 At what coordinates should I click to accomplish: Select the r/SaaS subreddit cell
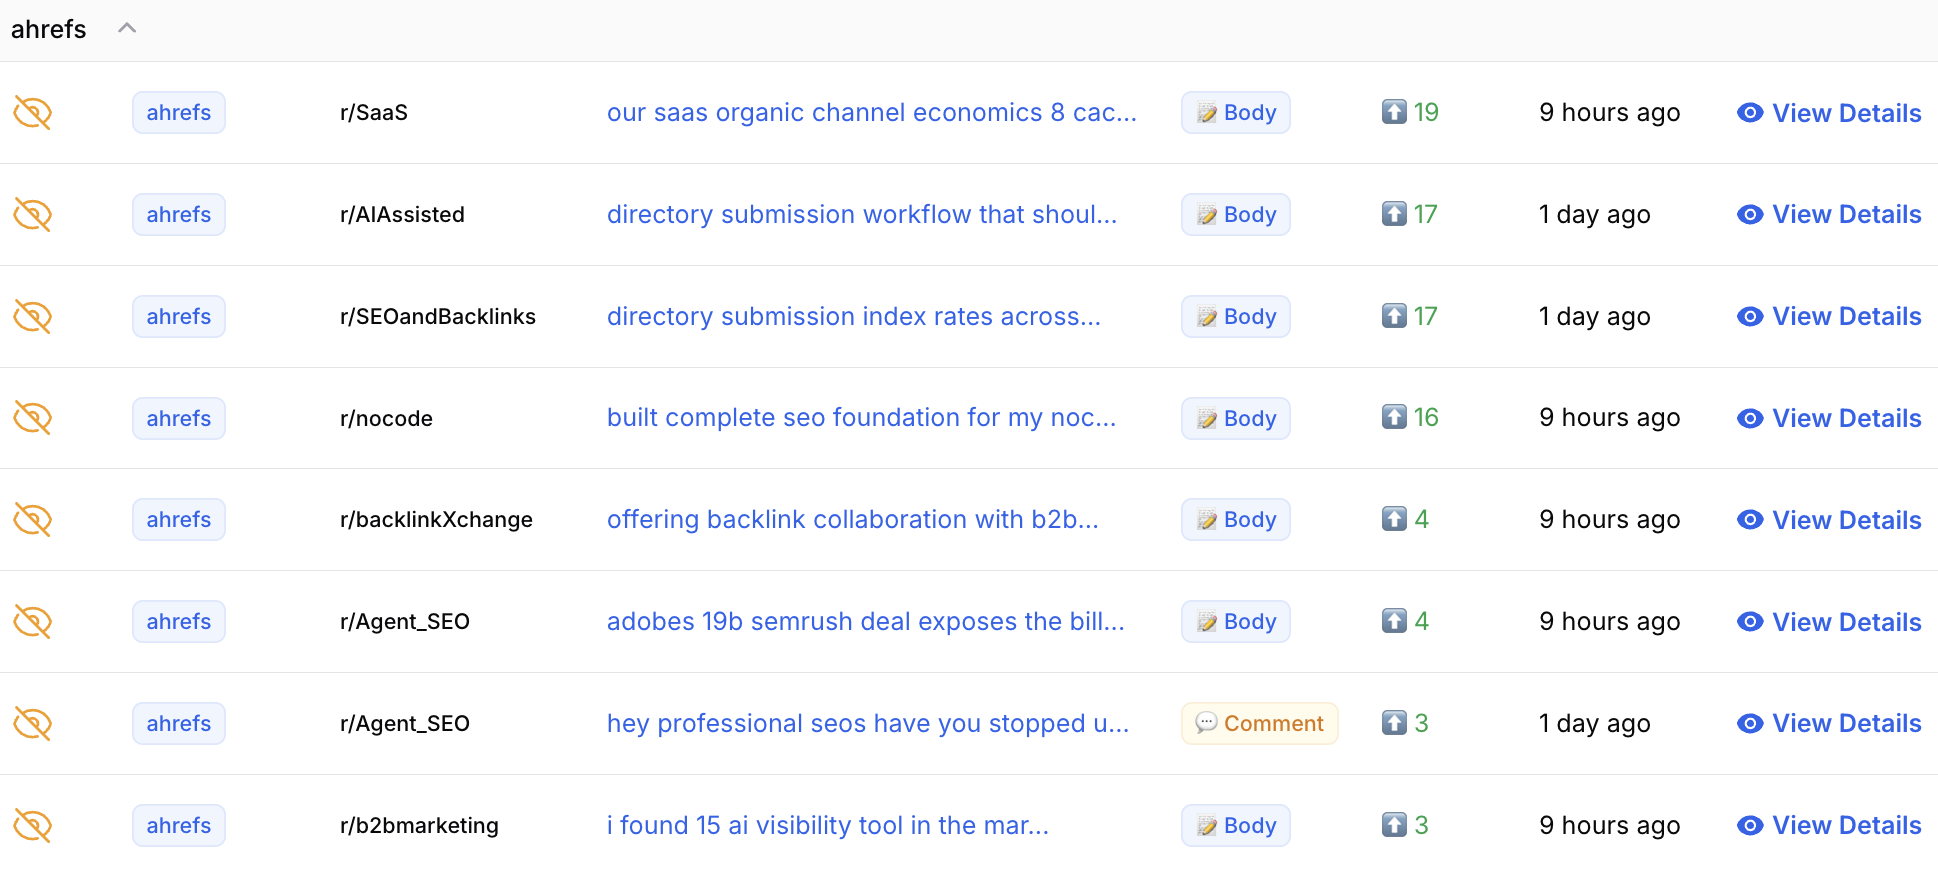pos(374,113)
